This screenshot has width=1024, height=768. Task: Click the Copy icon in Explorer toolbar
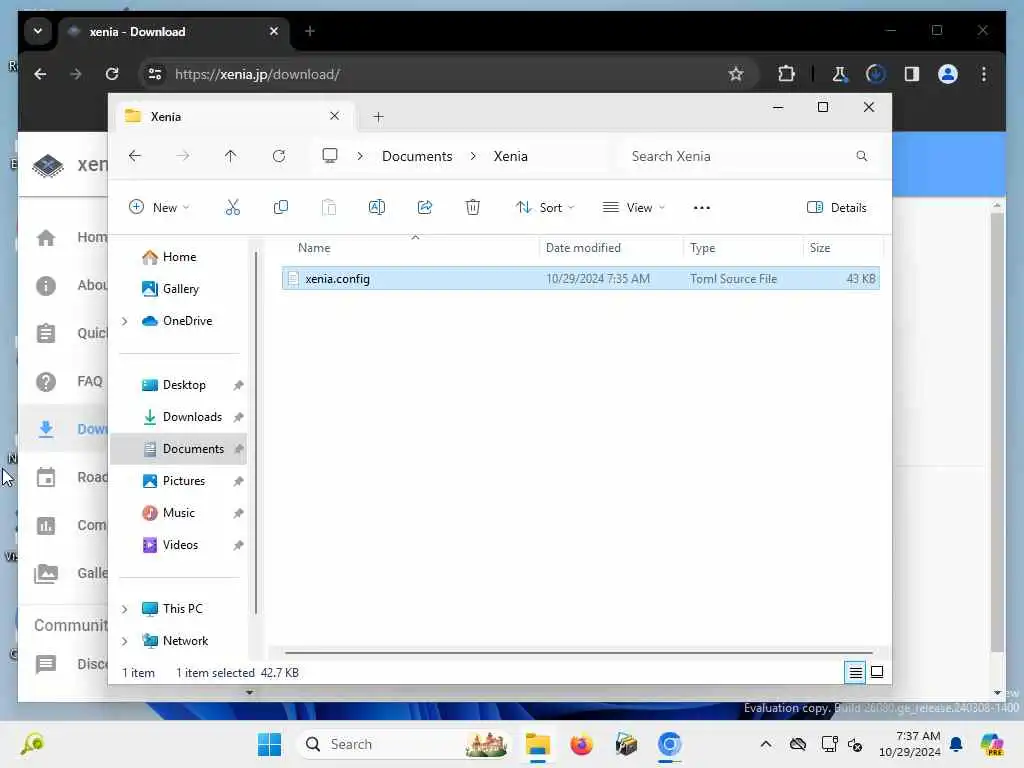click(281, 208)
